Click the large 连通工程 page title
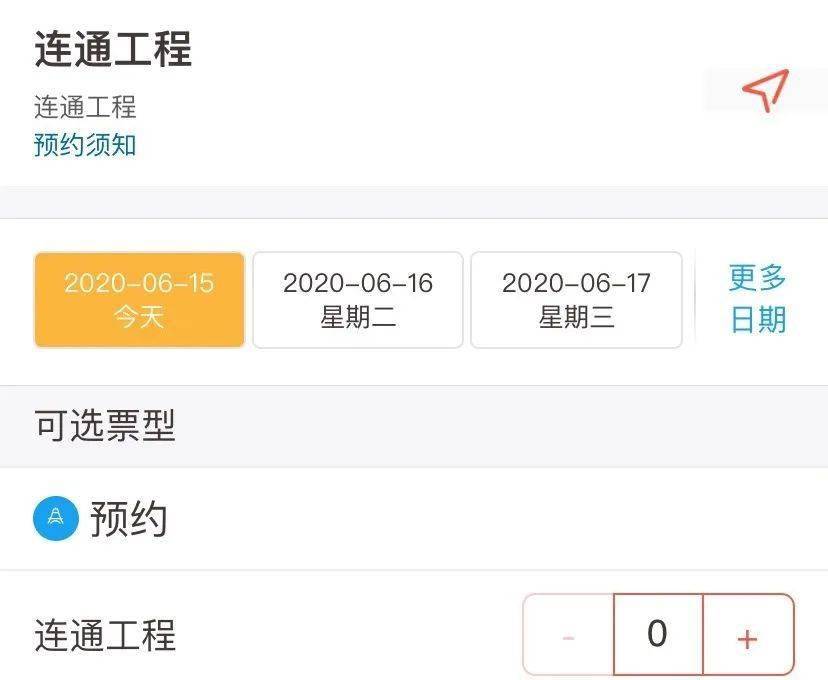828x680 pixels. click(113, 49)
